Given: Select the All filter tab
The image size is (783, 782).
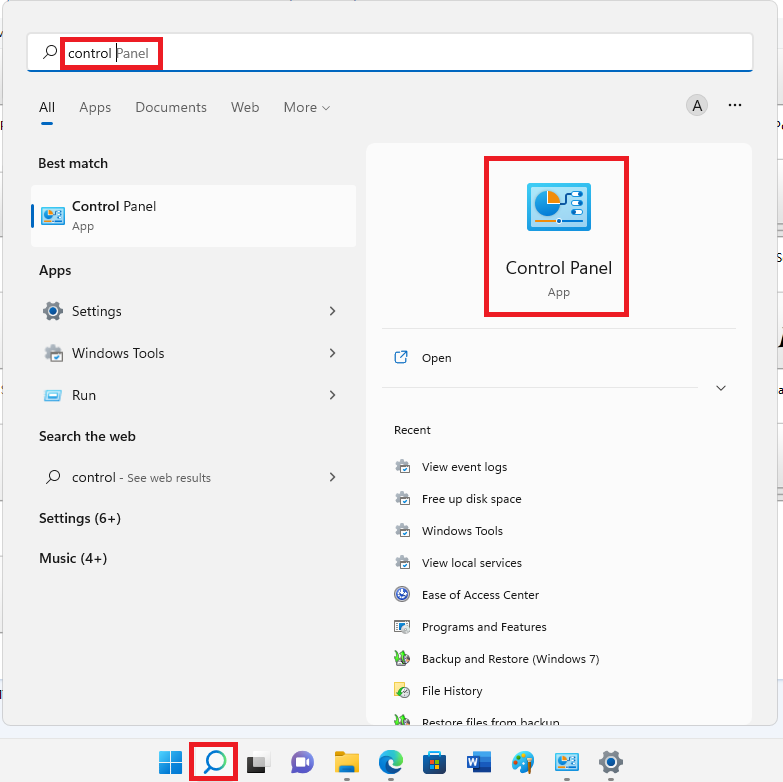Looking at the screenshot, I should 47,107.
